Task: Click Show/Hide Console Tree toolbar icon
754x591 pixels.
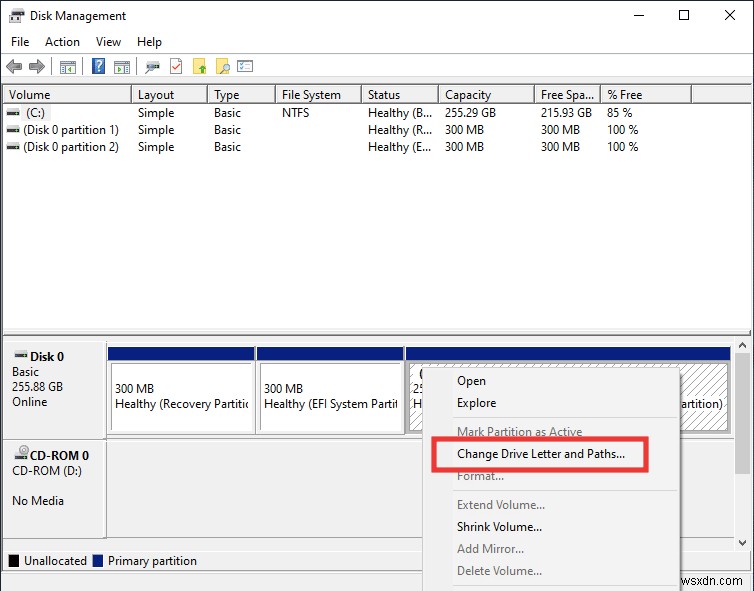Action: click(68, 67)
